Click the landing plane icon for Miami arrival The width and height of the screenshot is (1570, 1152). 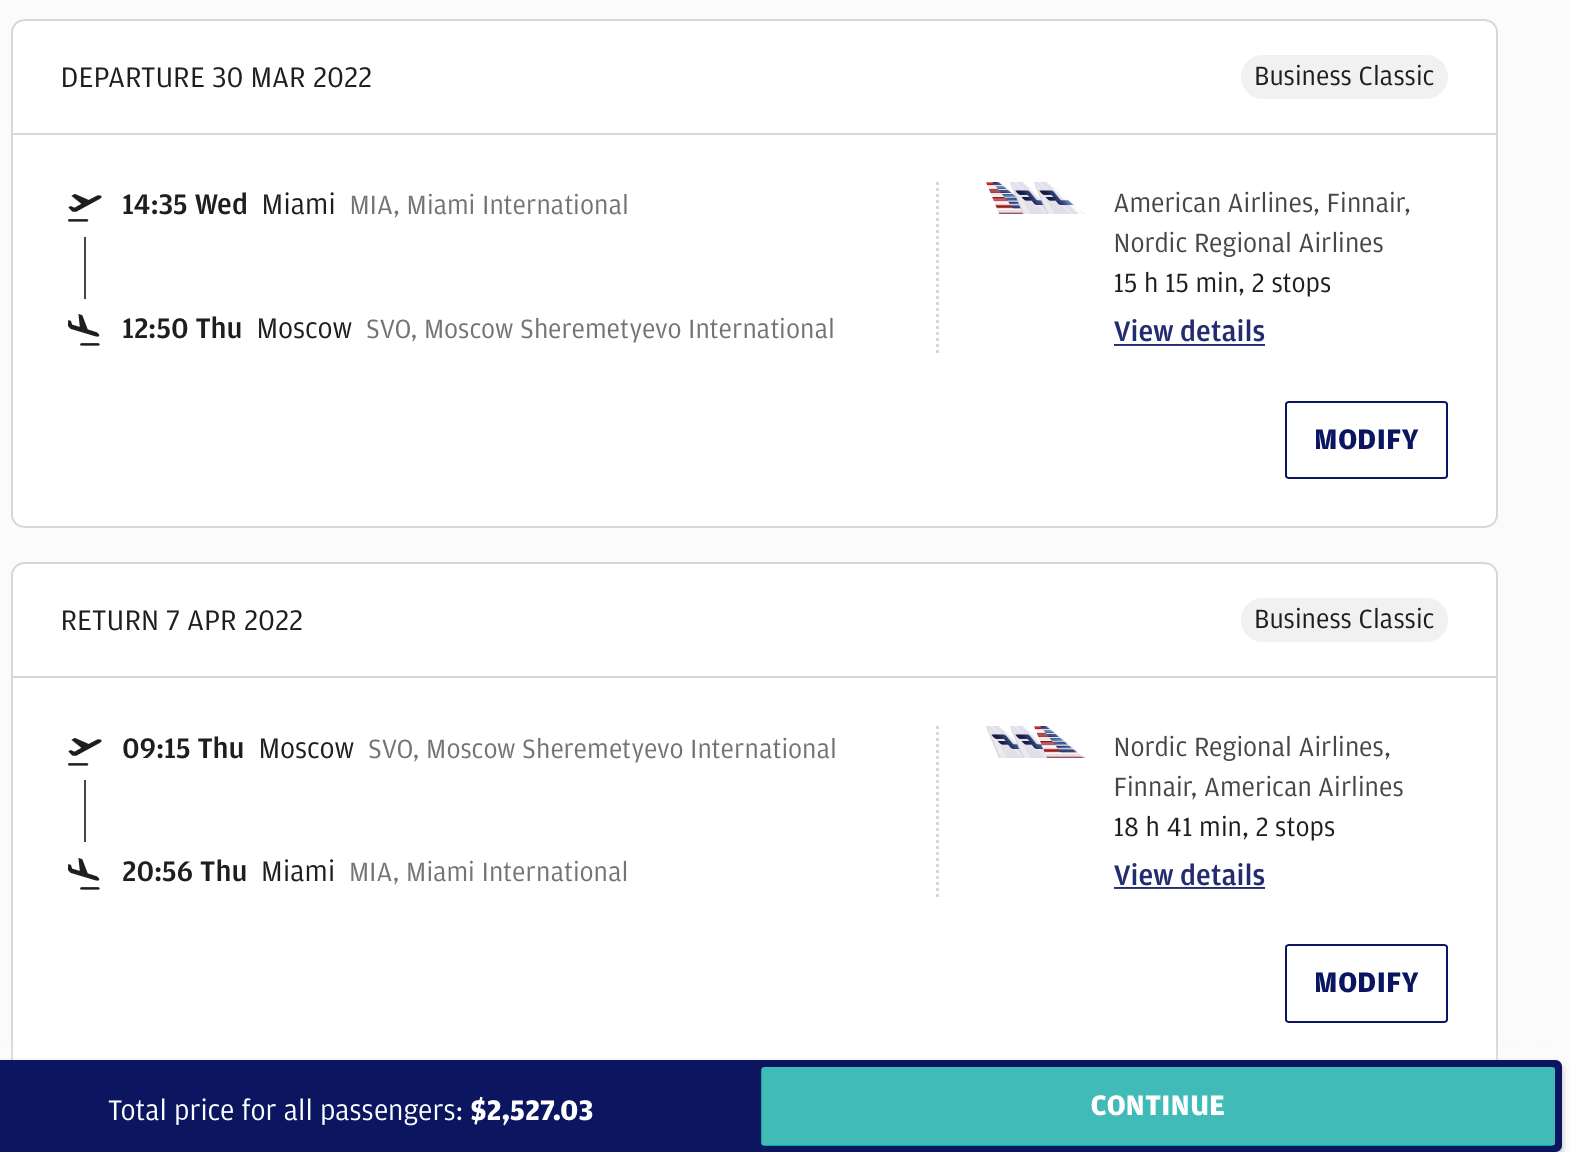pyautogui.click(x=84, y=872)
